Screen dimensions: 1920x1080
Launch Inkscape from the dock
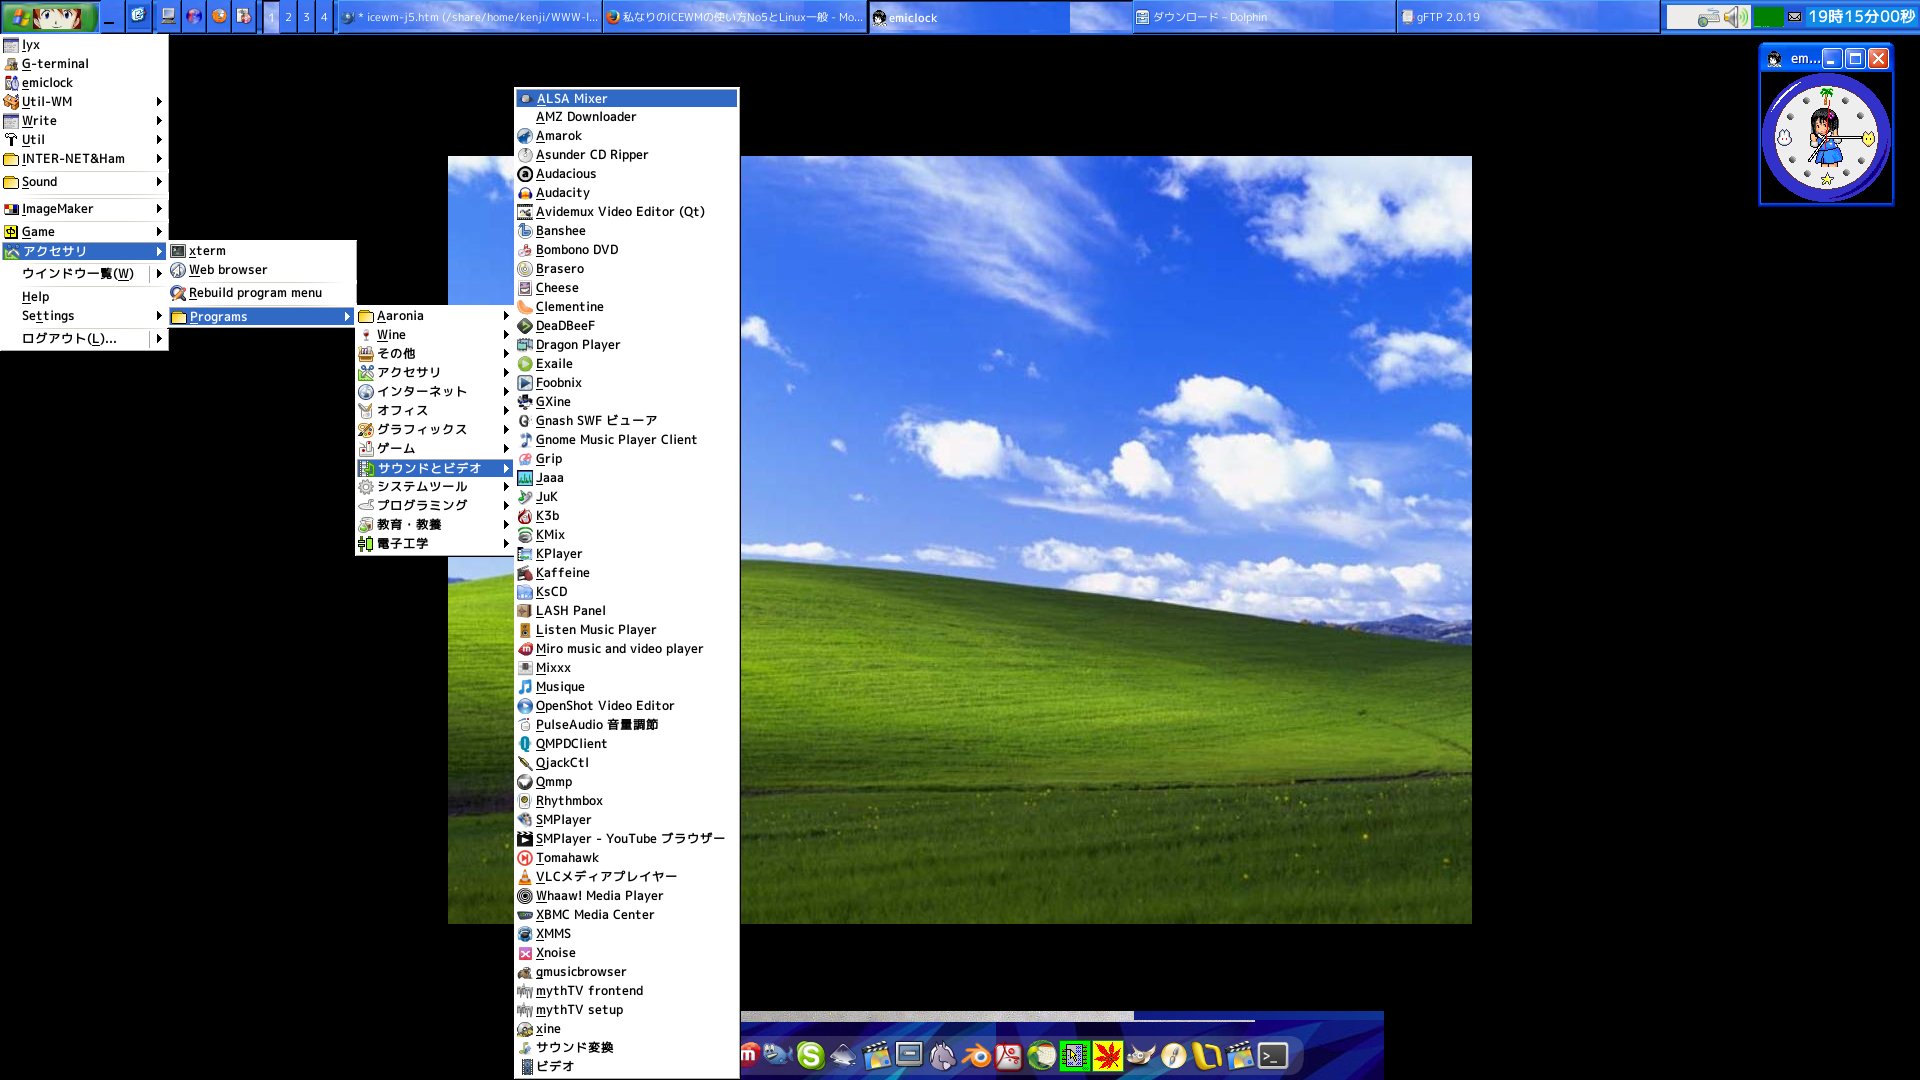tap(843, 1053)
